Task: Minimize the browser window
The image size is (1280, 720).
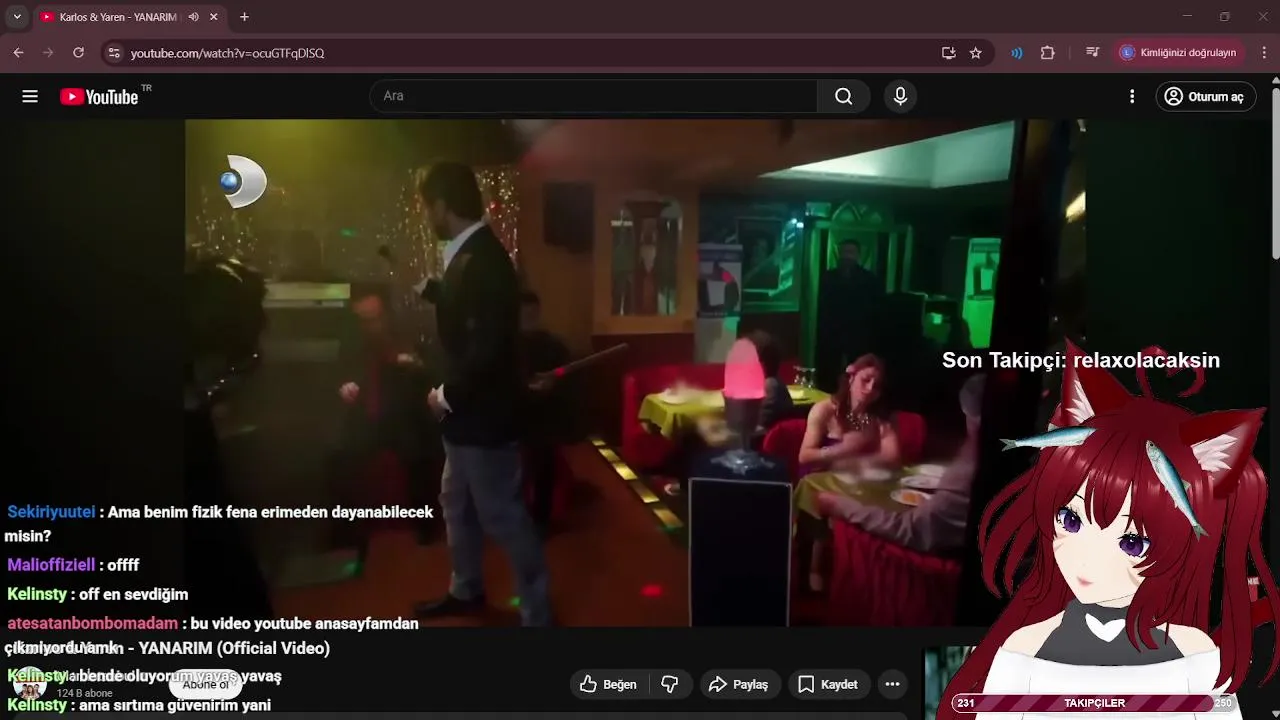Action: 1187,16
